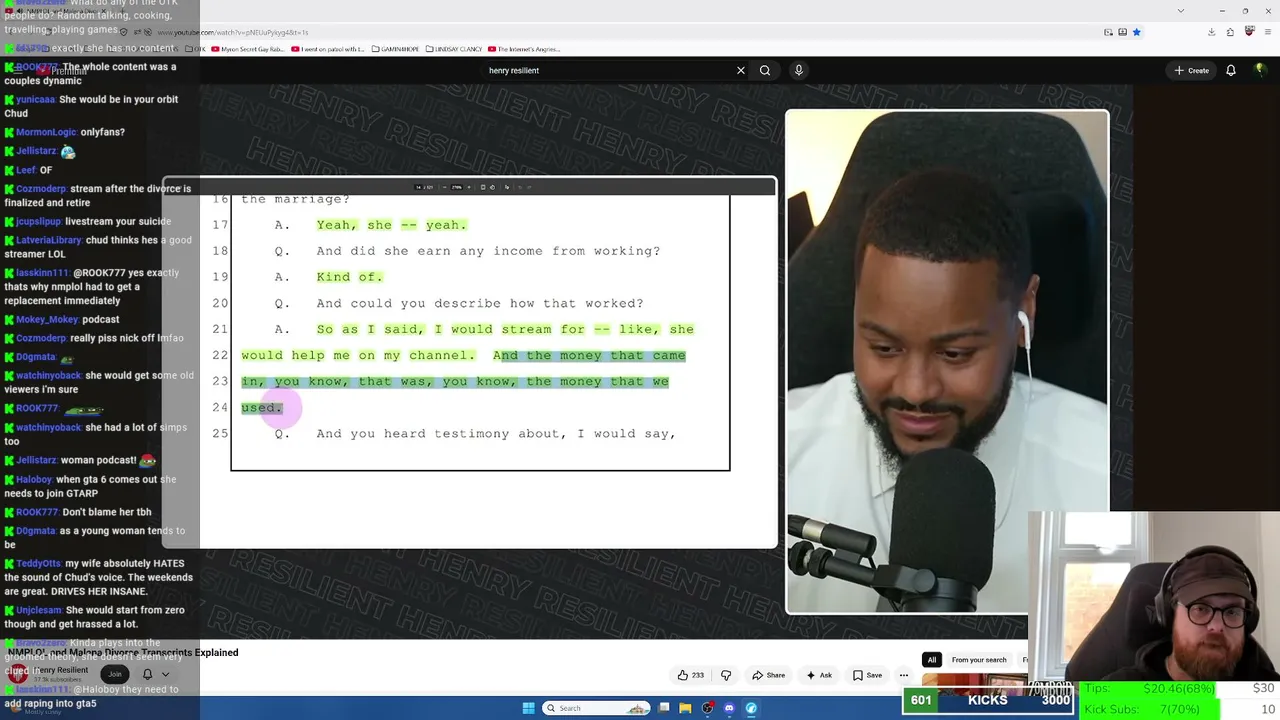Click the Windows taskbar Search box
1280x720 pixels.
click(597, 708)
